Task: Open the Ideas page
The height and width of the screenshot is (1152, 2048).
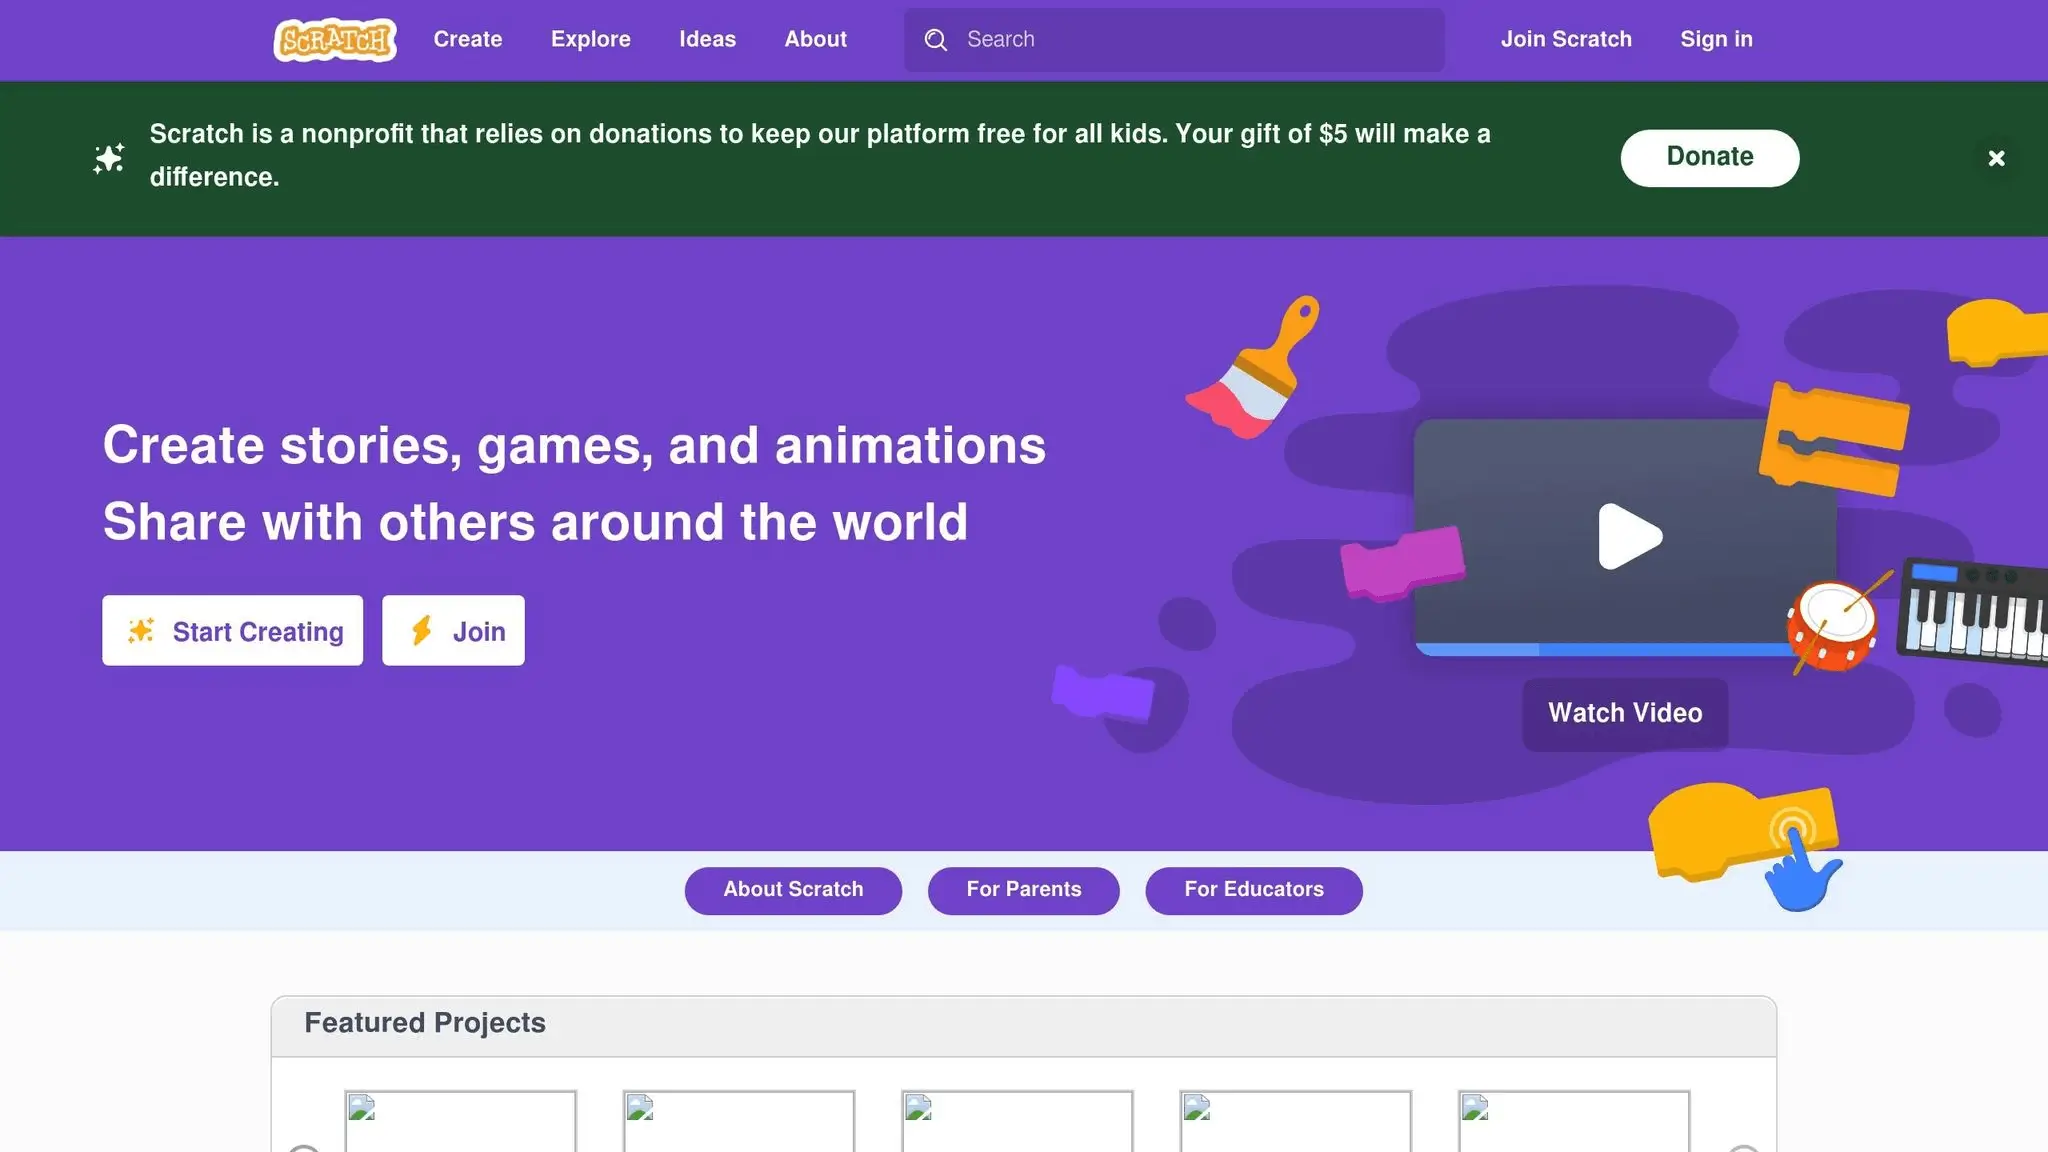Action: tap(706, 39)
